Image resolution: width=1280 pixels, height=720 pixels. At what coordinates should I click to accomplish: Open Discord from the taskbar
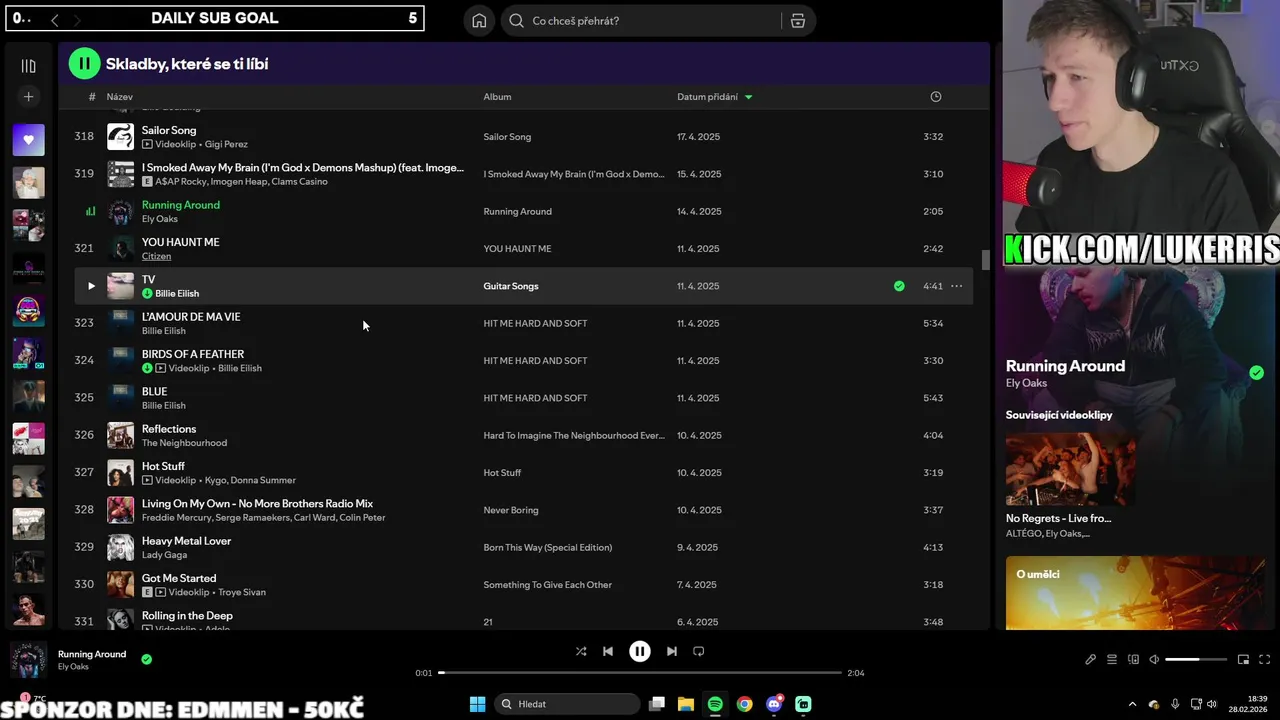(x=774, y=704)
